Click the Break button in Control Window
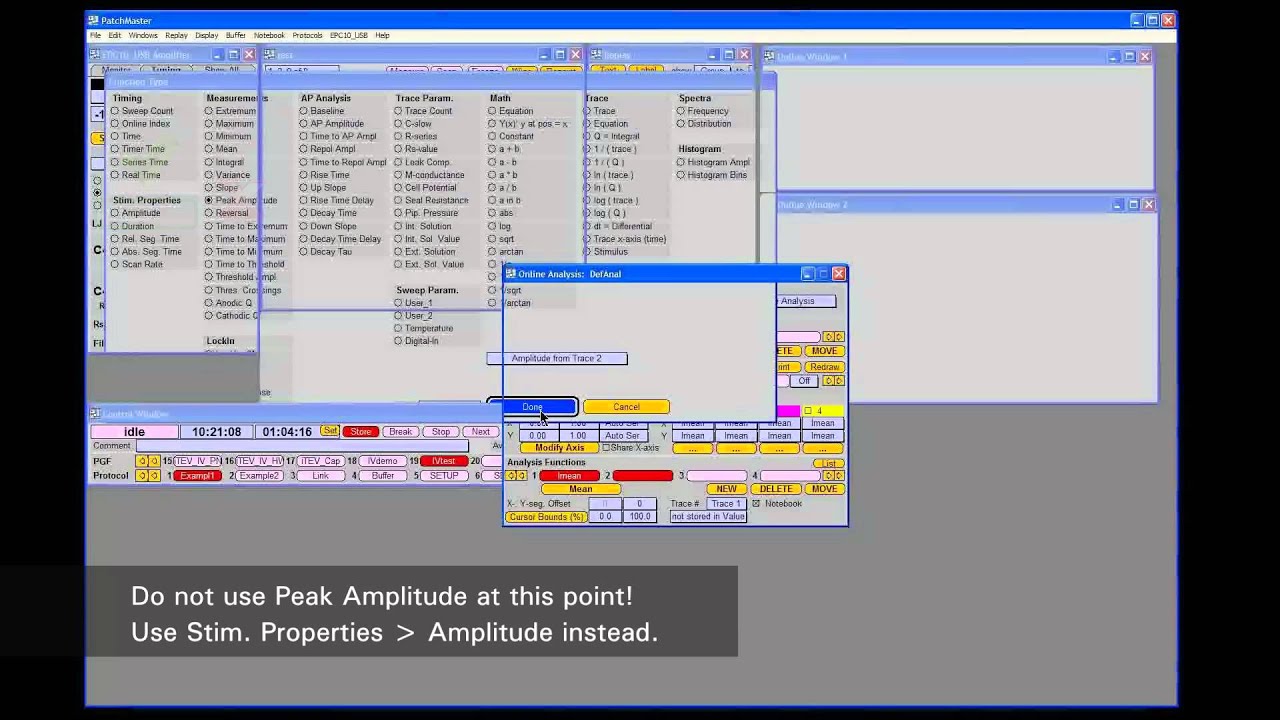 [x=400, y=432]
